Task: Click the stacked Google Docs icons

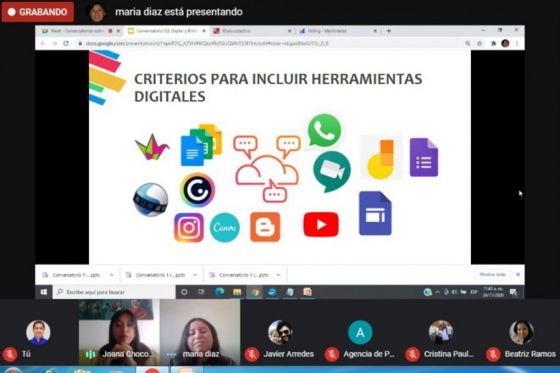Action: tap(201, 145)
